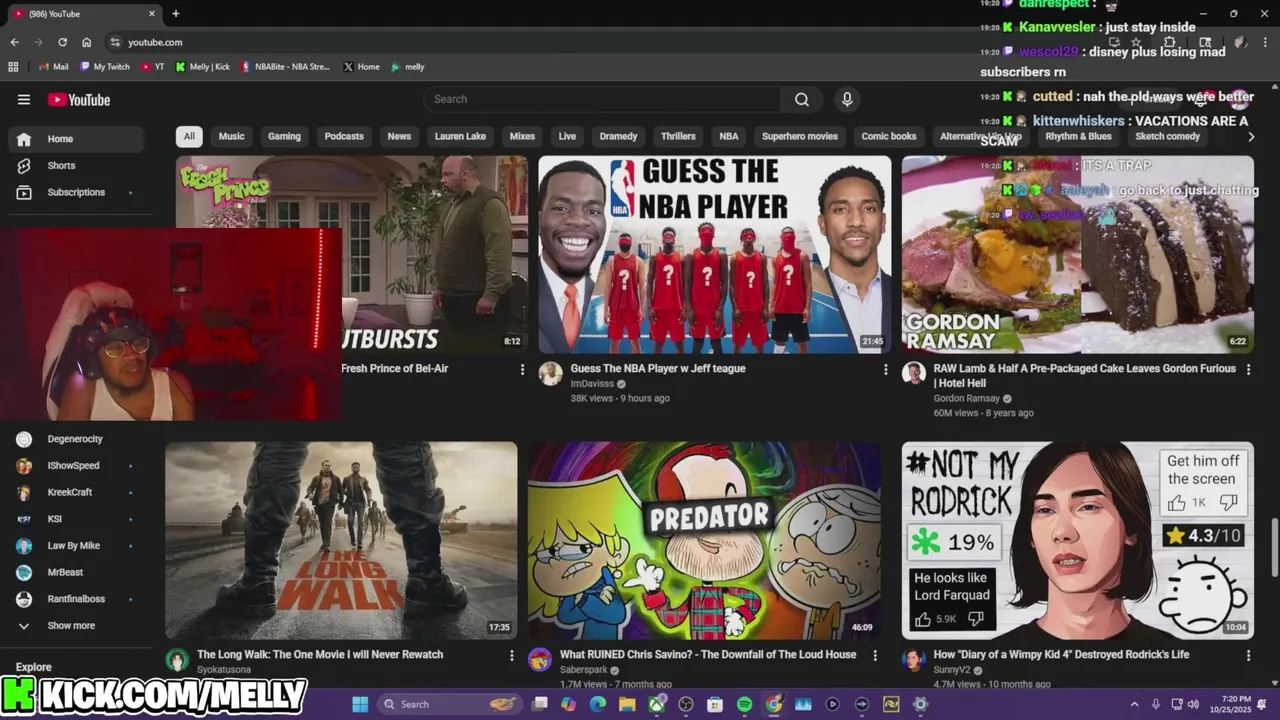This screenshot has width=1280, height=720.
Task: Open options for Wimpy Kid video
Action: [1248, 655]
